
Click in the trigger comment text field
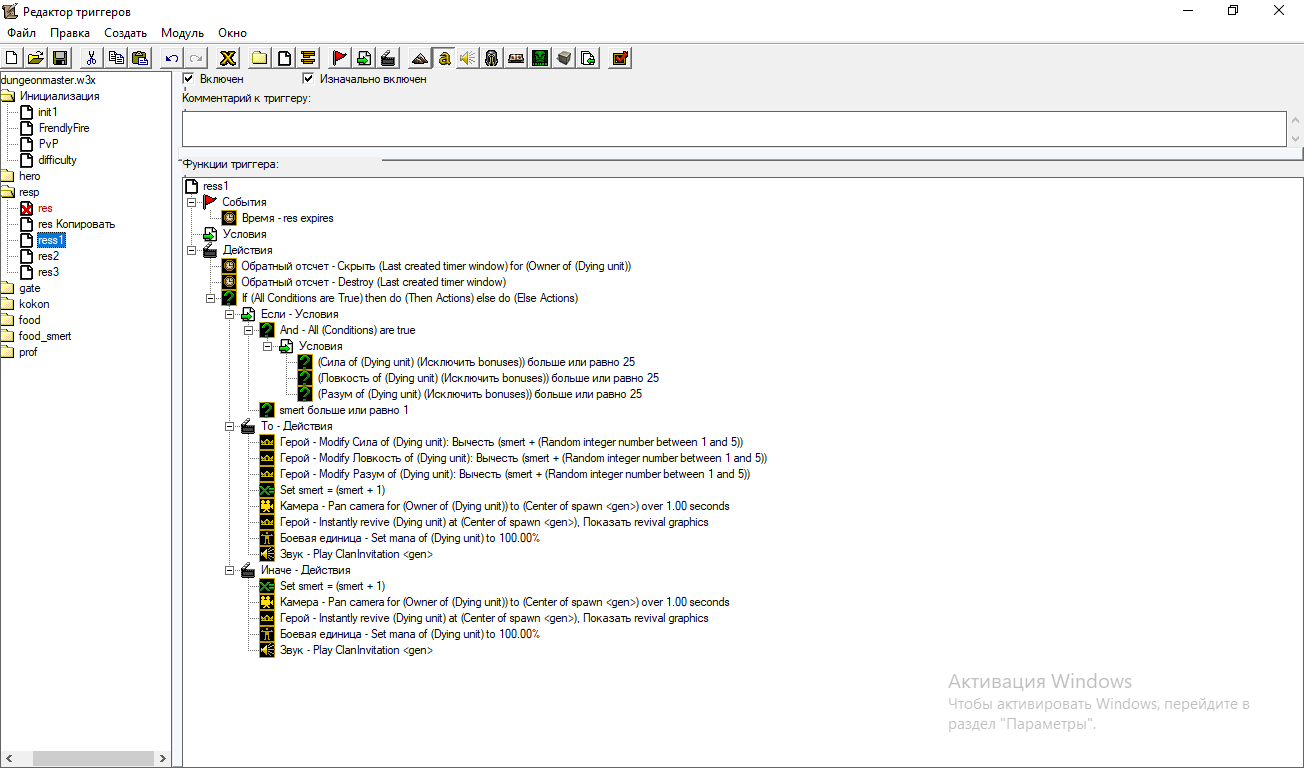click(x=734, y=128)
